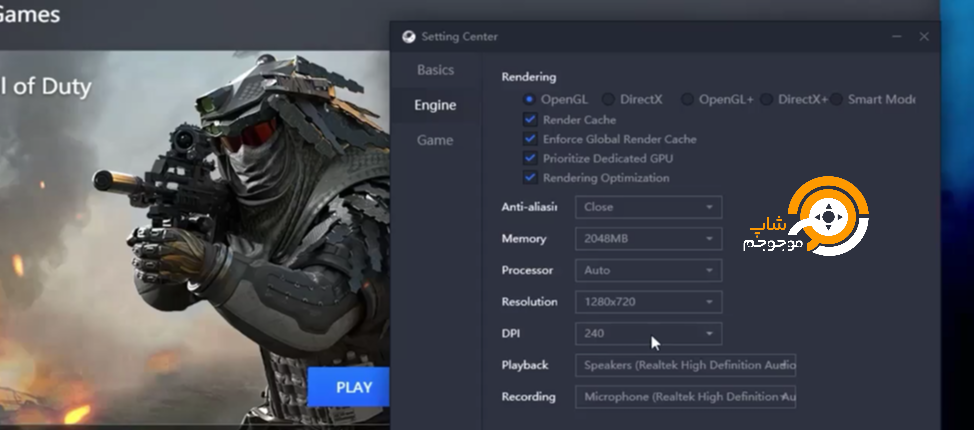Disable Rendering Optimization checkbox
The height and width of the screenshot is (430, 974).
530,177
